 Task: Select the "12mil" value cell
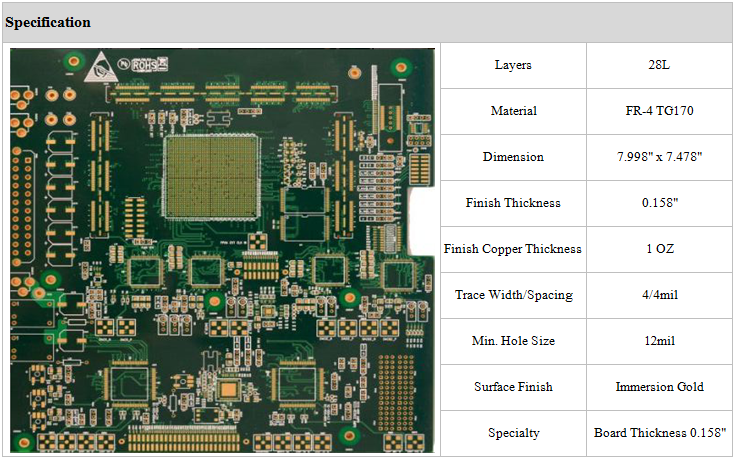[x=659, y=341]
